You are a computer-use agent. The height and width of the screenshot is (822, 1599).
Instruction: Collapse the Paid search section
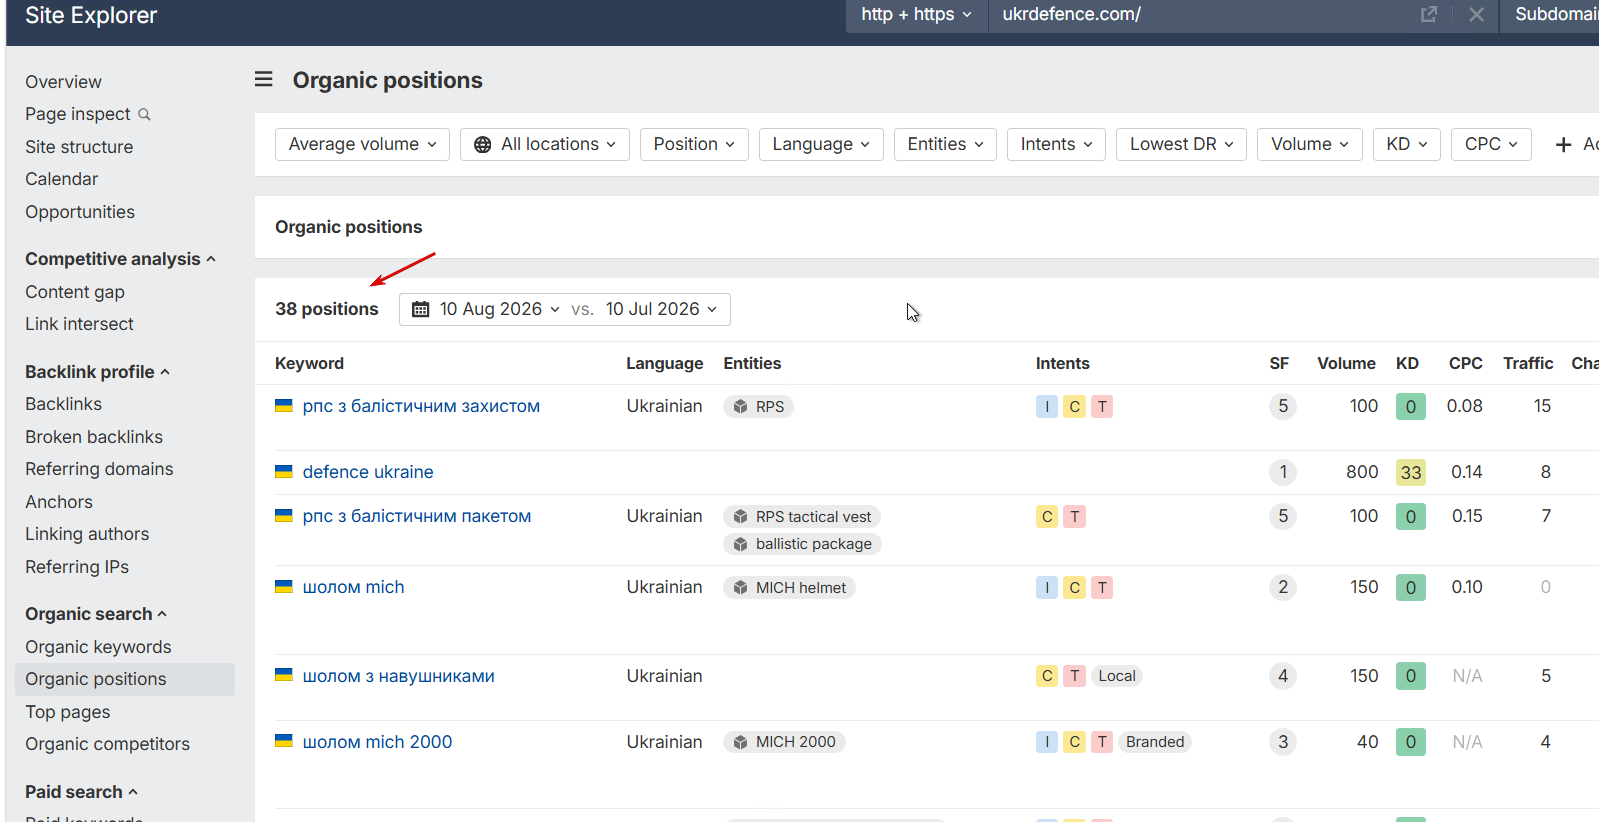pyautogui.click(x=81, y=792)
